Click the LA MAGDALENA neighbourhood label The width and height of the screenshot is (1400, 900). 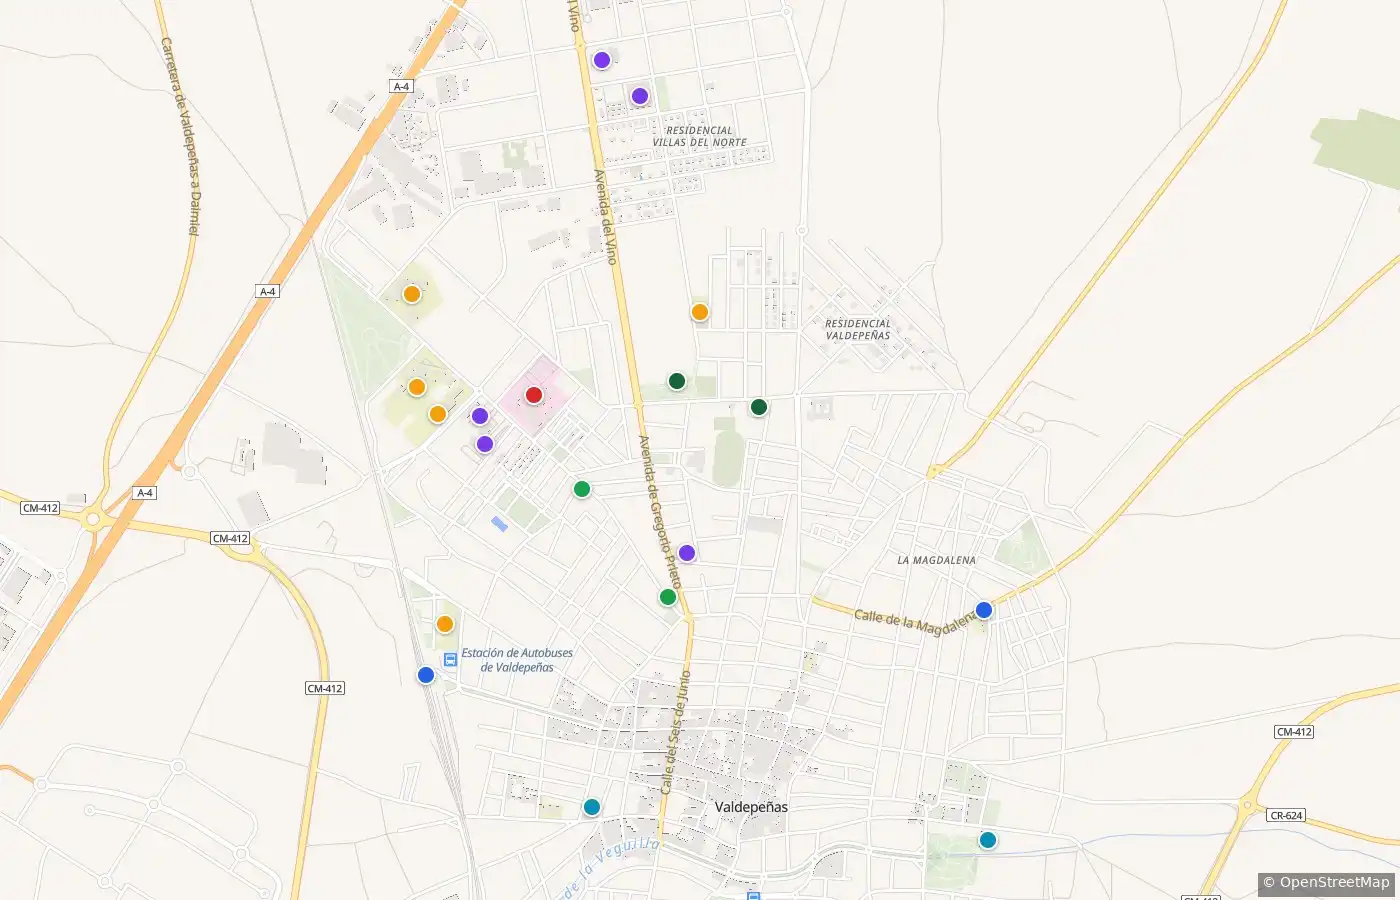936,560
